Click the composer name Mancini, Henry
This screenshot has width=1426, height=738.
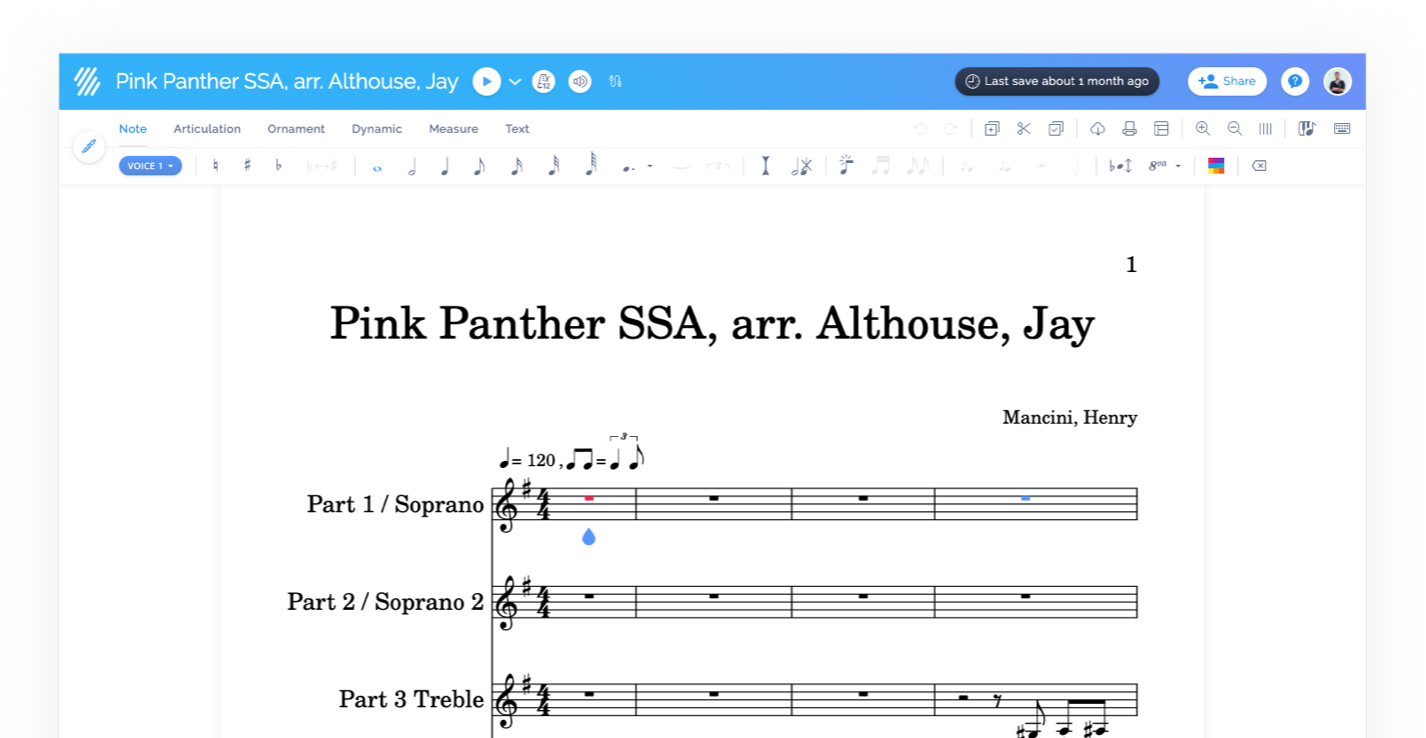coord(1069,417)
